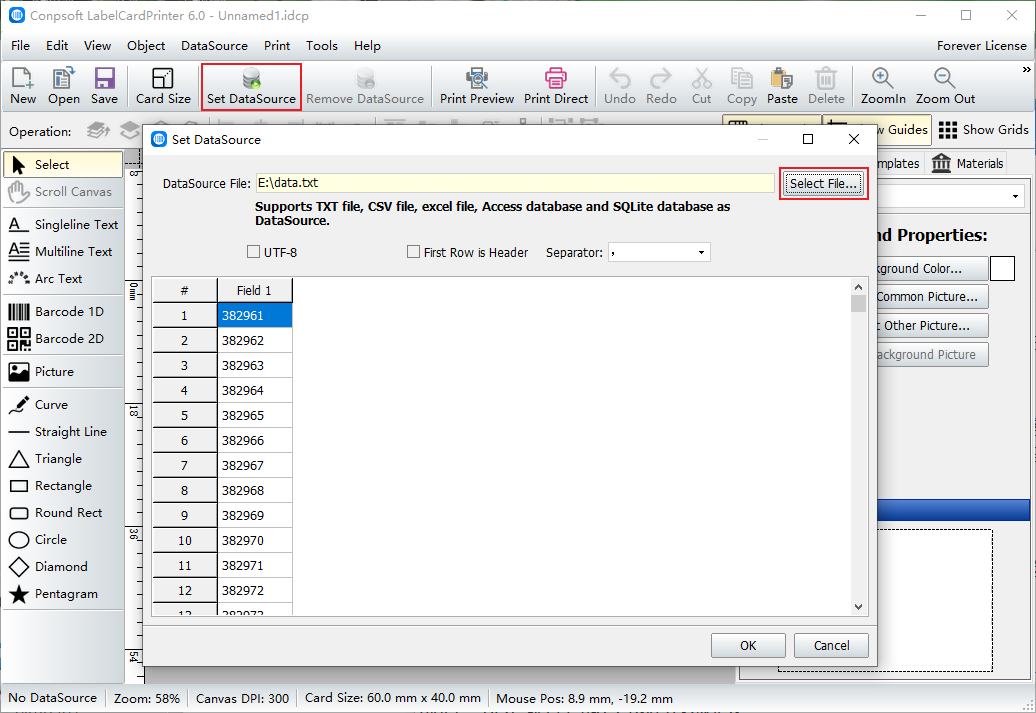Click Set DataSource in toolbar
Image resolution: width=1036 pixels, height=713 pixels.
[251, 86]
